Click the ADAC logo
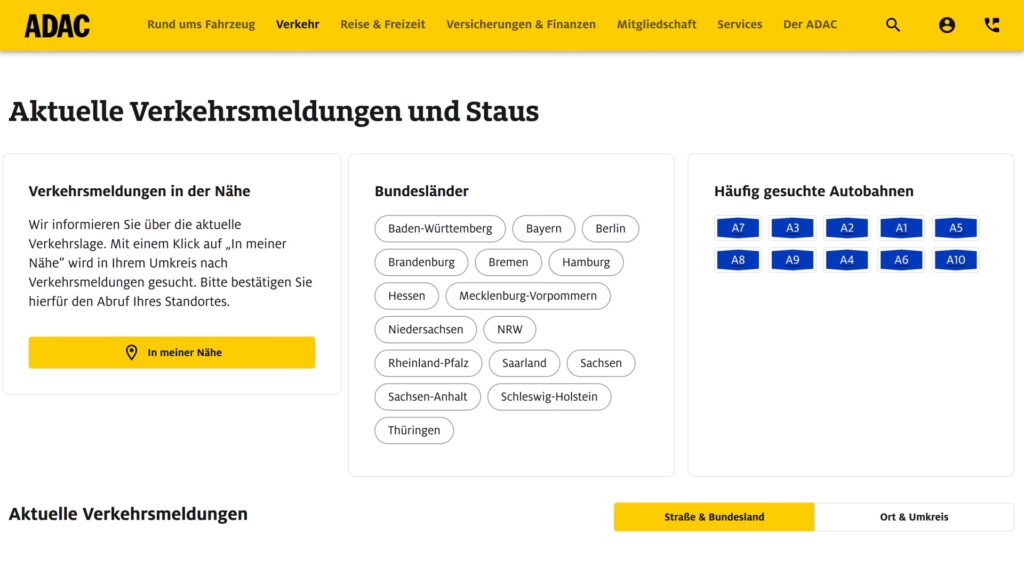The height and width of the screenshot is (576, 1024). tap(57, 25)
